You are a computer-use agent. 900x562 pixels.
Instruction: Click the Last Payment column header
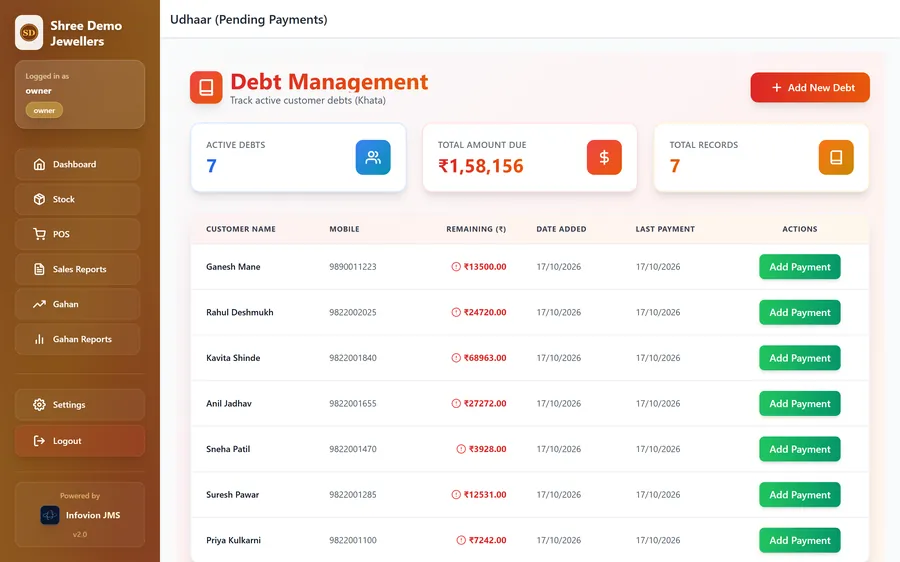(665, 229)
